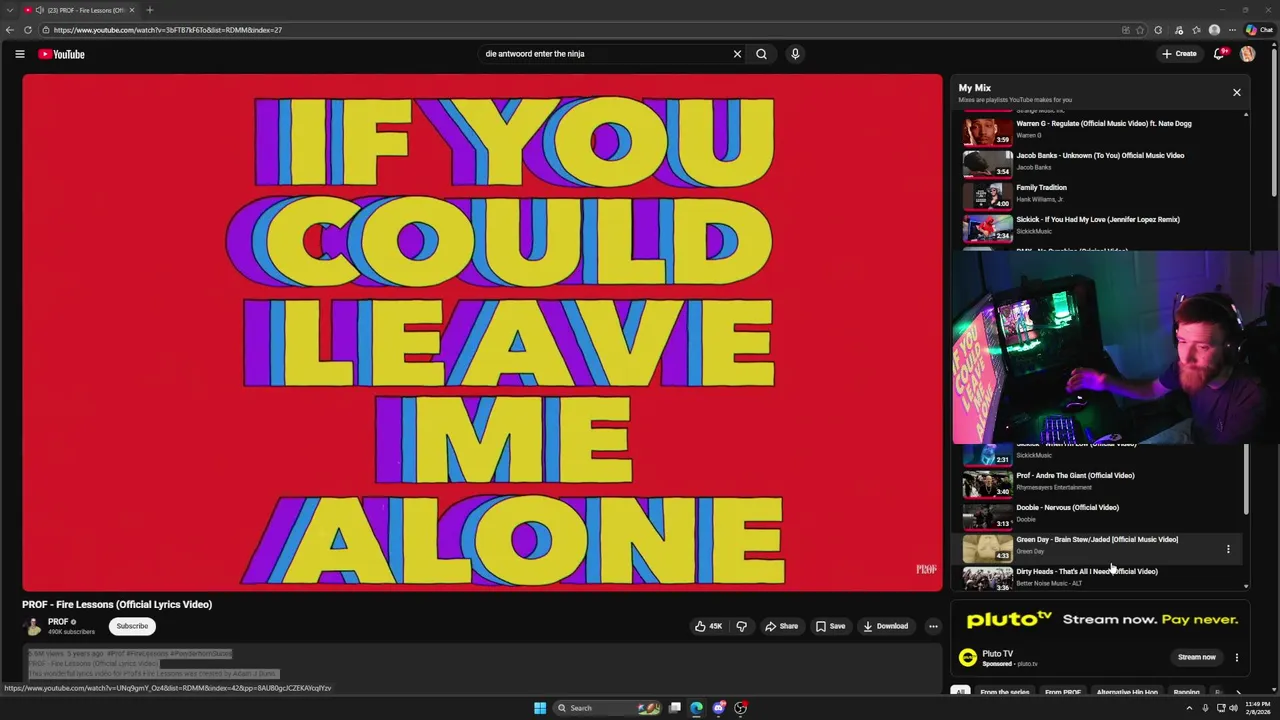Open the YouTube account avatar menu
Image resolution: width=1280 pixels, height=720 pixels.
point(1247,54)
